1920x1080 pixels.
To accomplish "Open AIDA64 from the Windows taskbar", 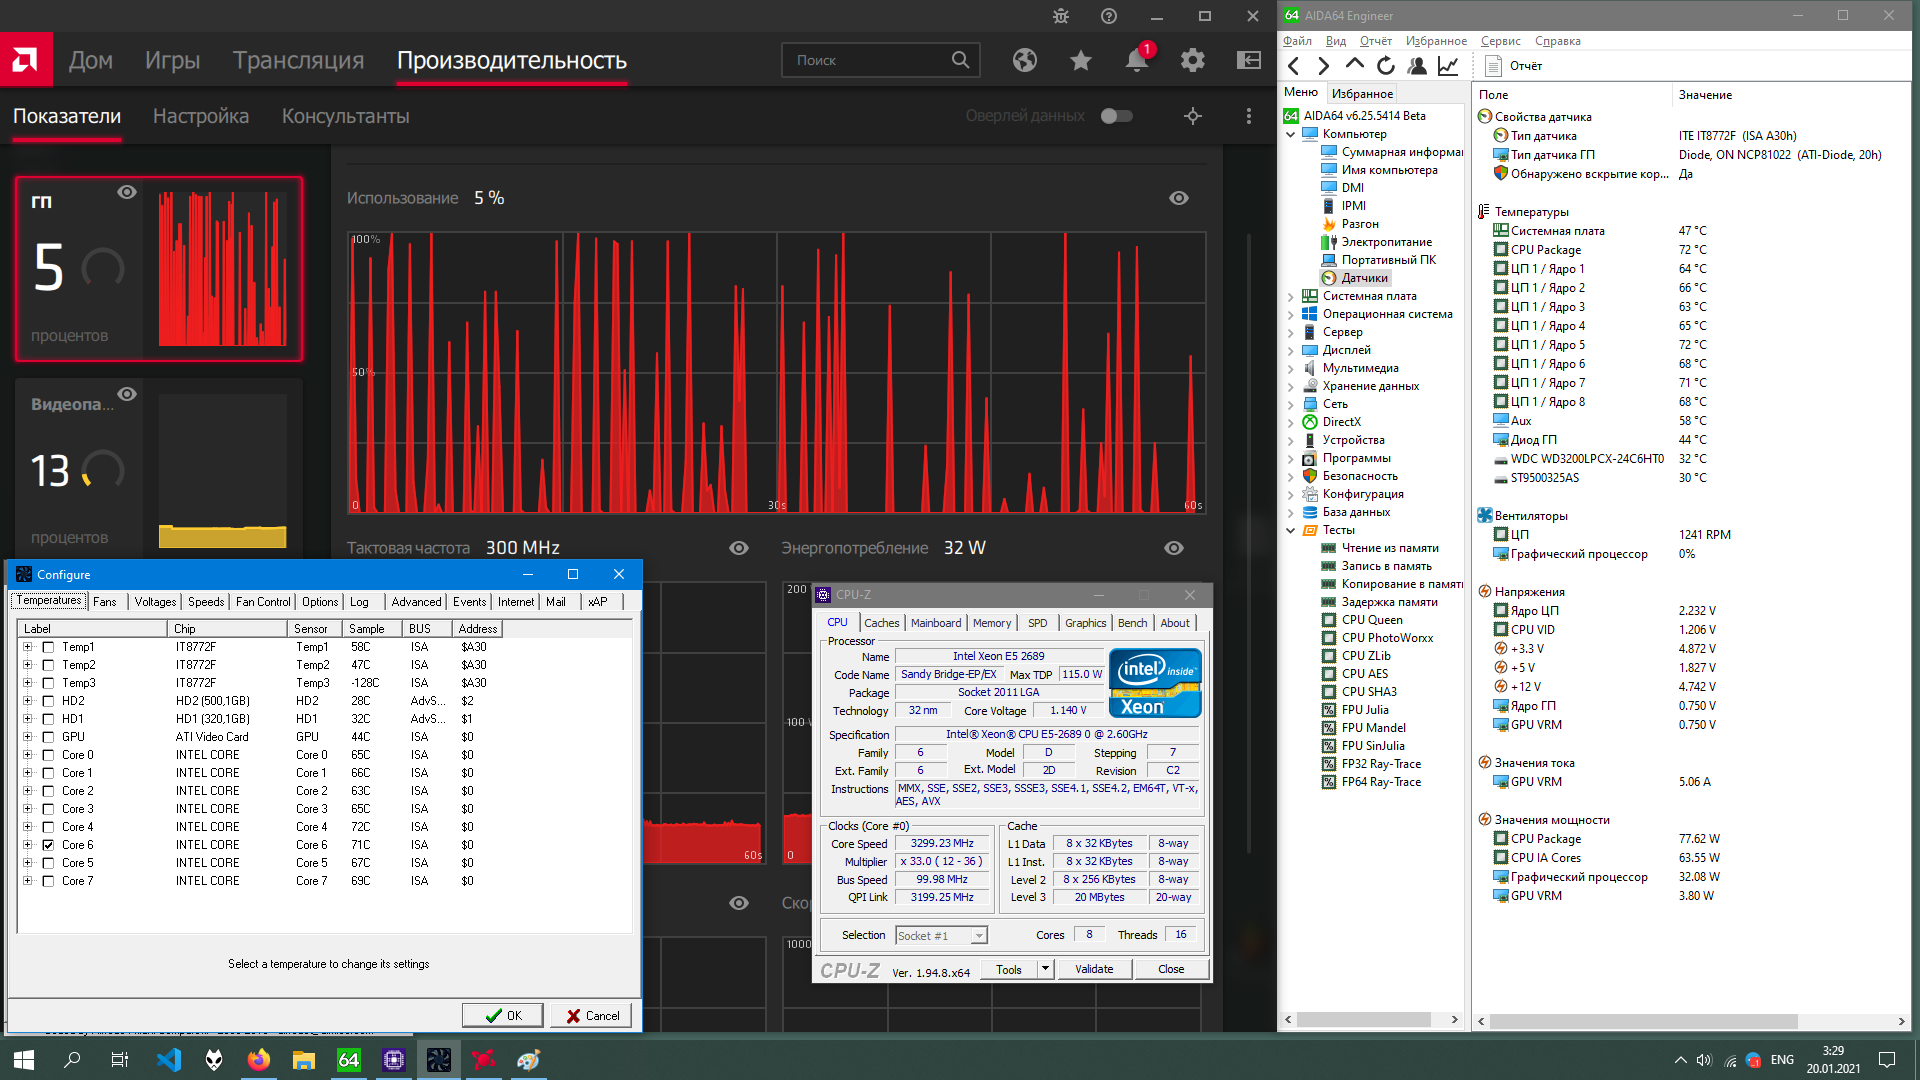I will (x=348, y=1060).
